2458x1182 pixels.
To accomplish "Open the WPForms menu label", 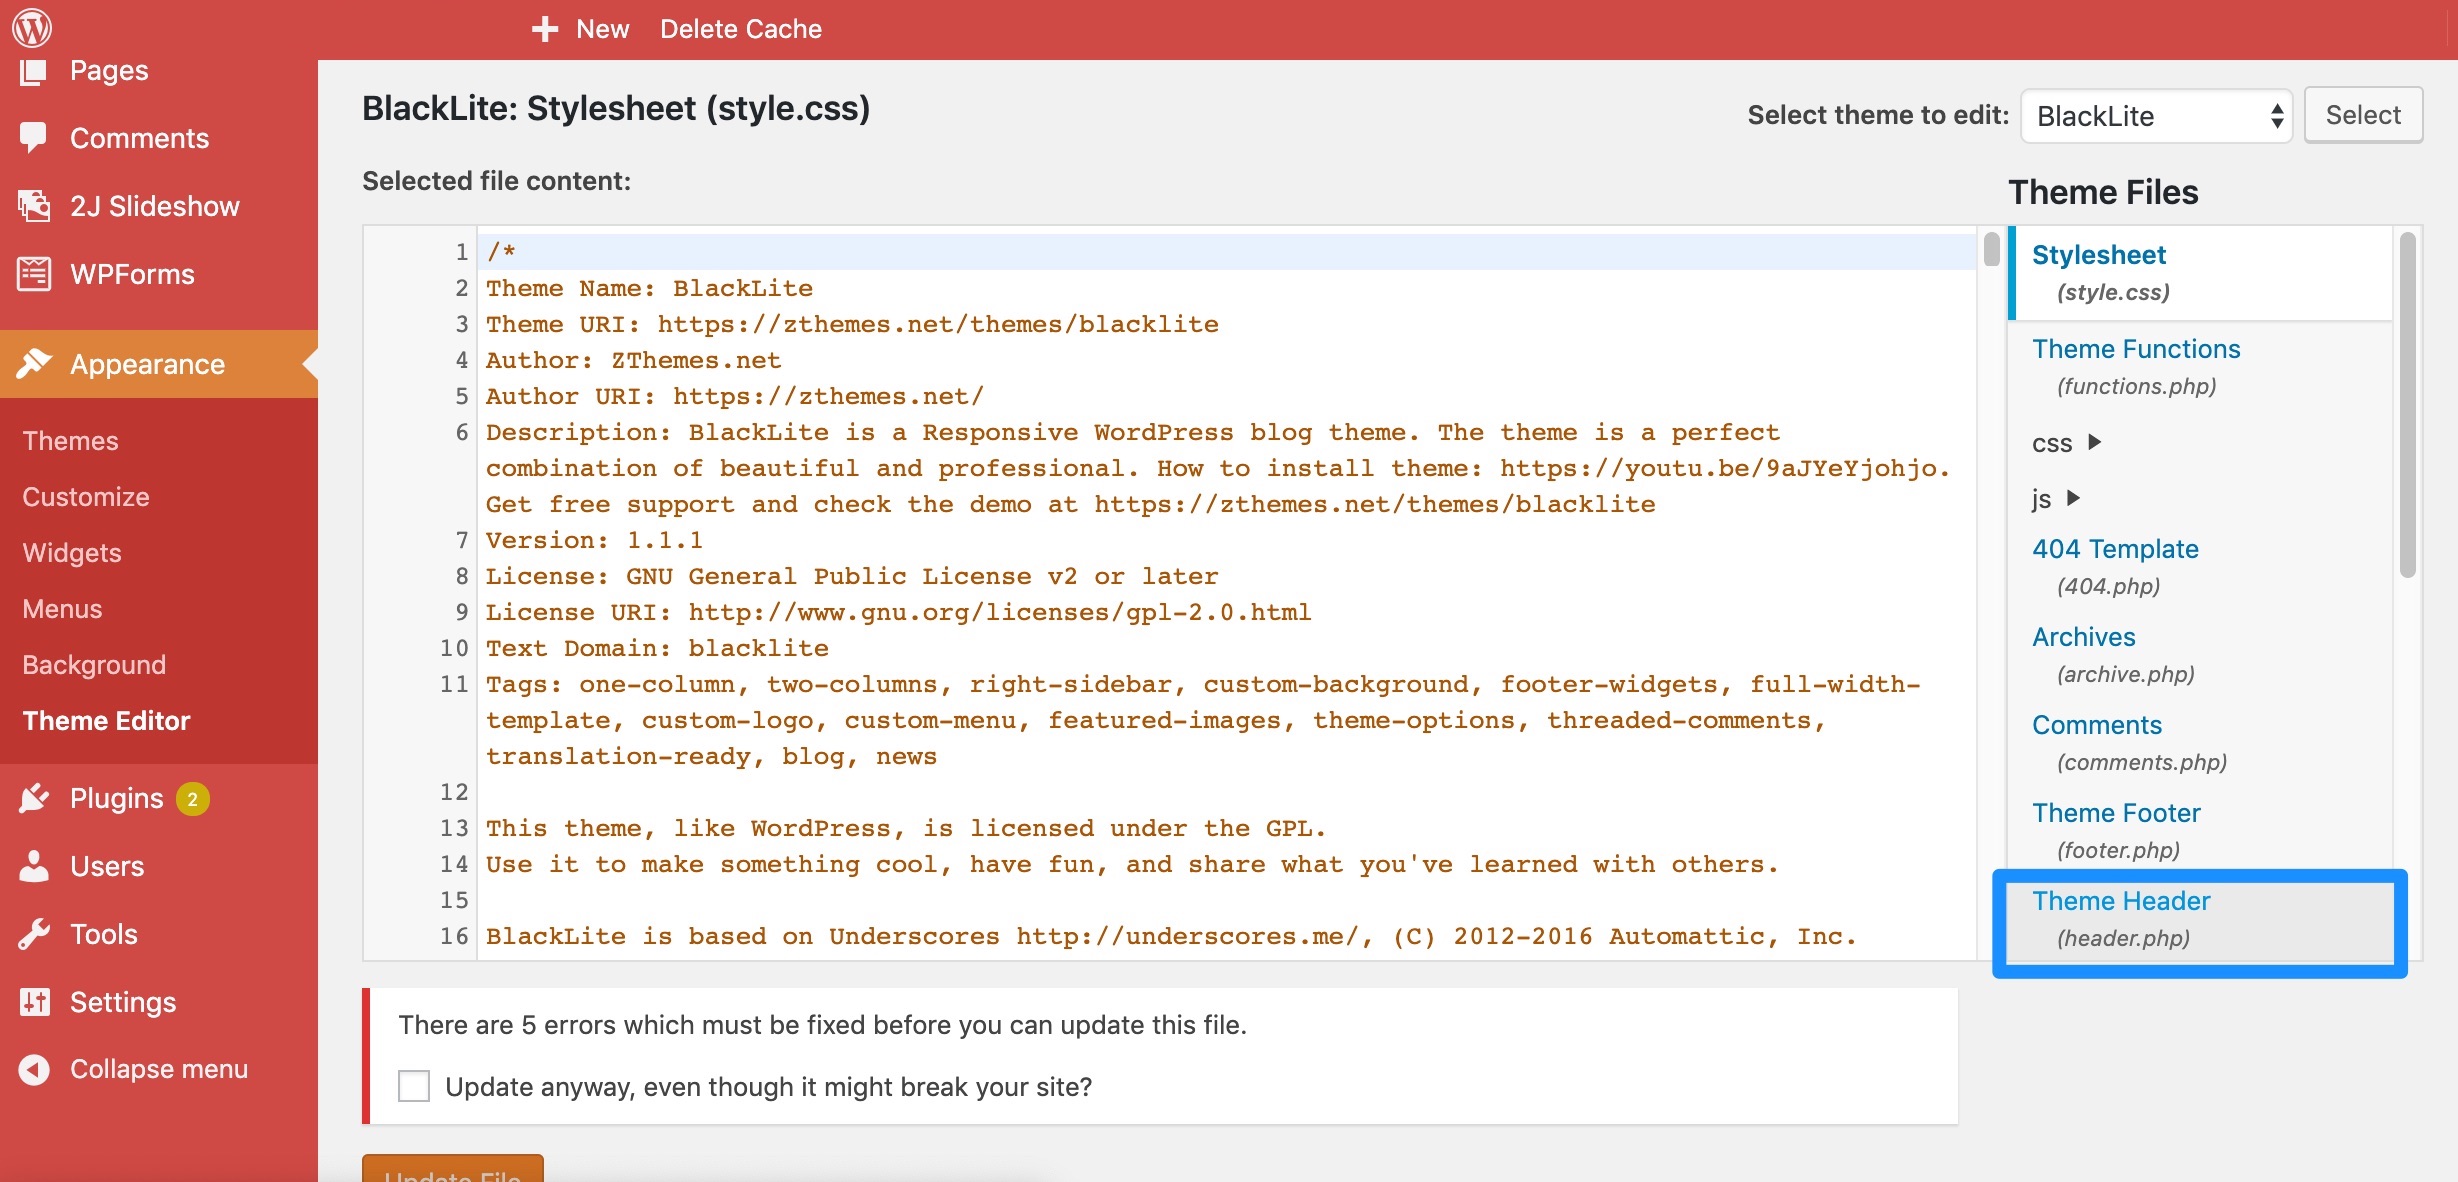I will coord(132,274).
